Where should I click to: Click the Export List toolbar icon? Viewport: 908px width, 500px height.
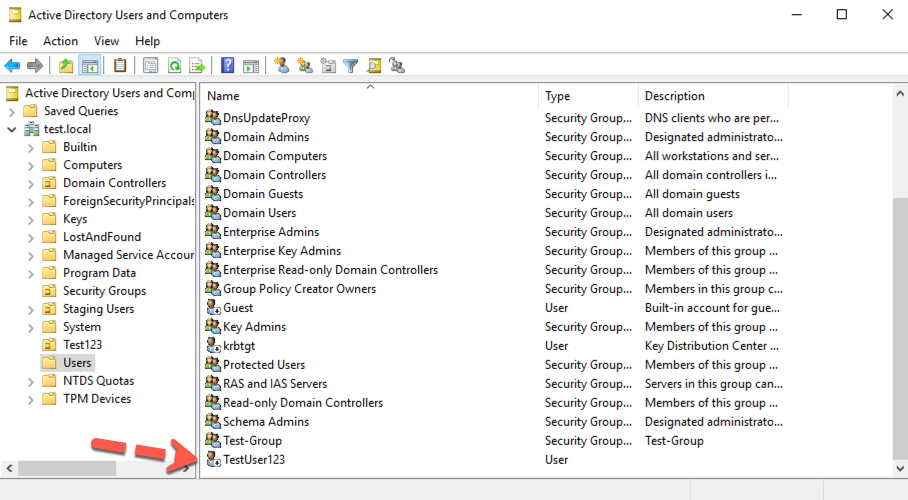coord(197,65)
